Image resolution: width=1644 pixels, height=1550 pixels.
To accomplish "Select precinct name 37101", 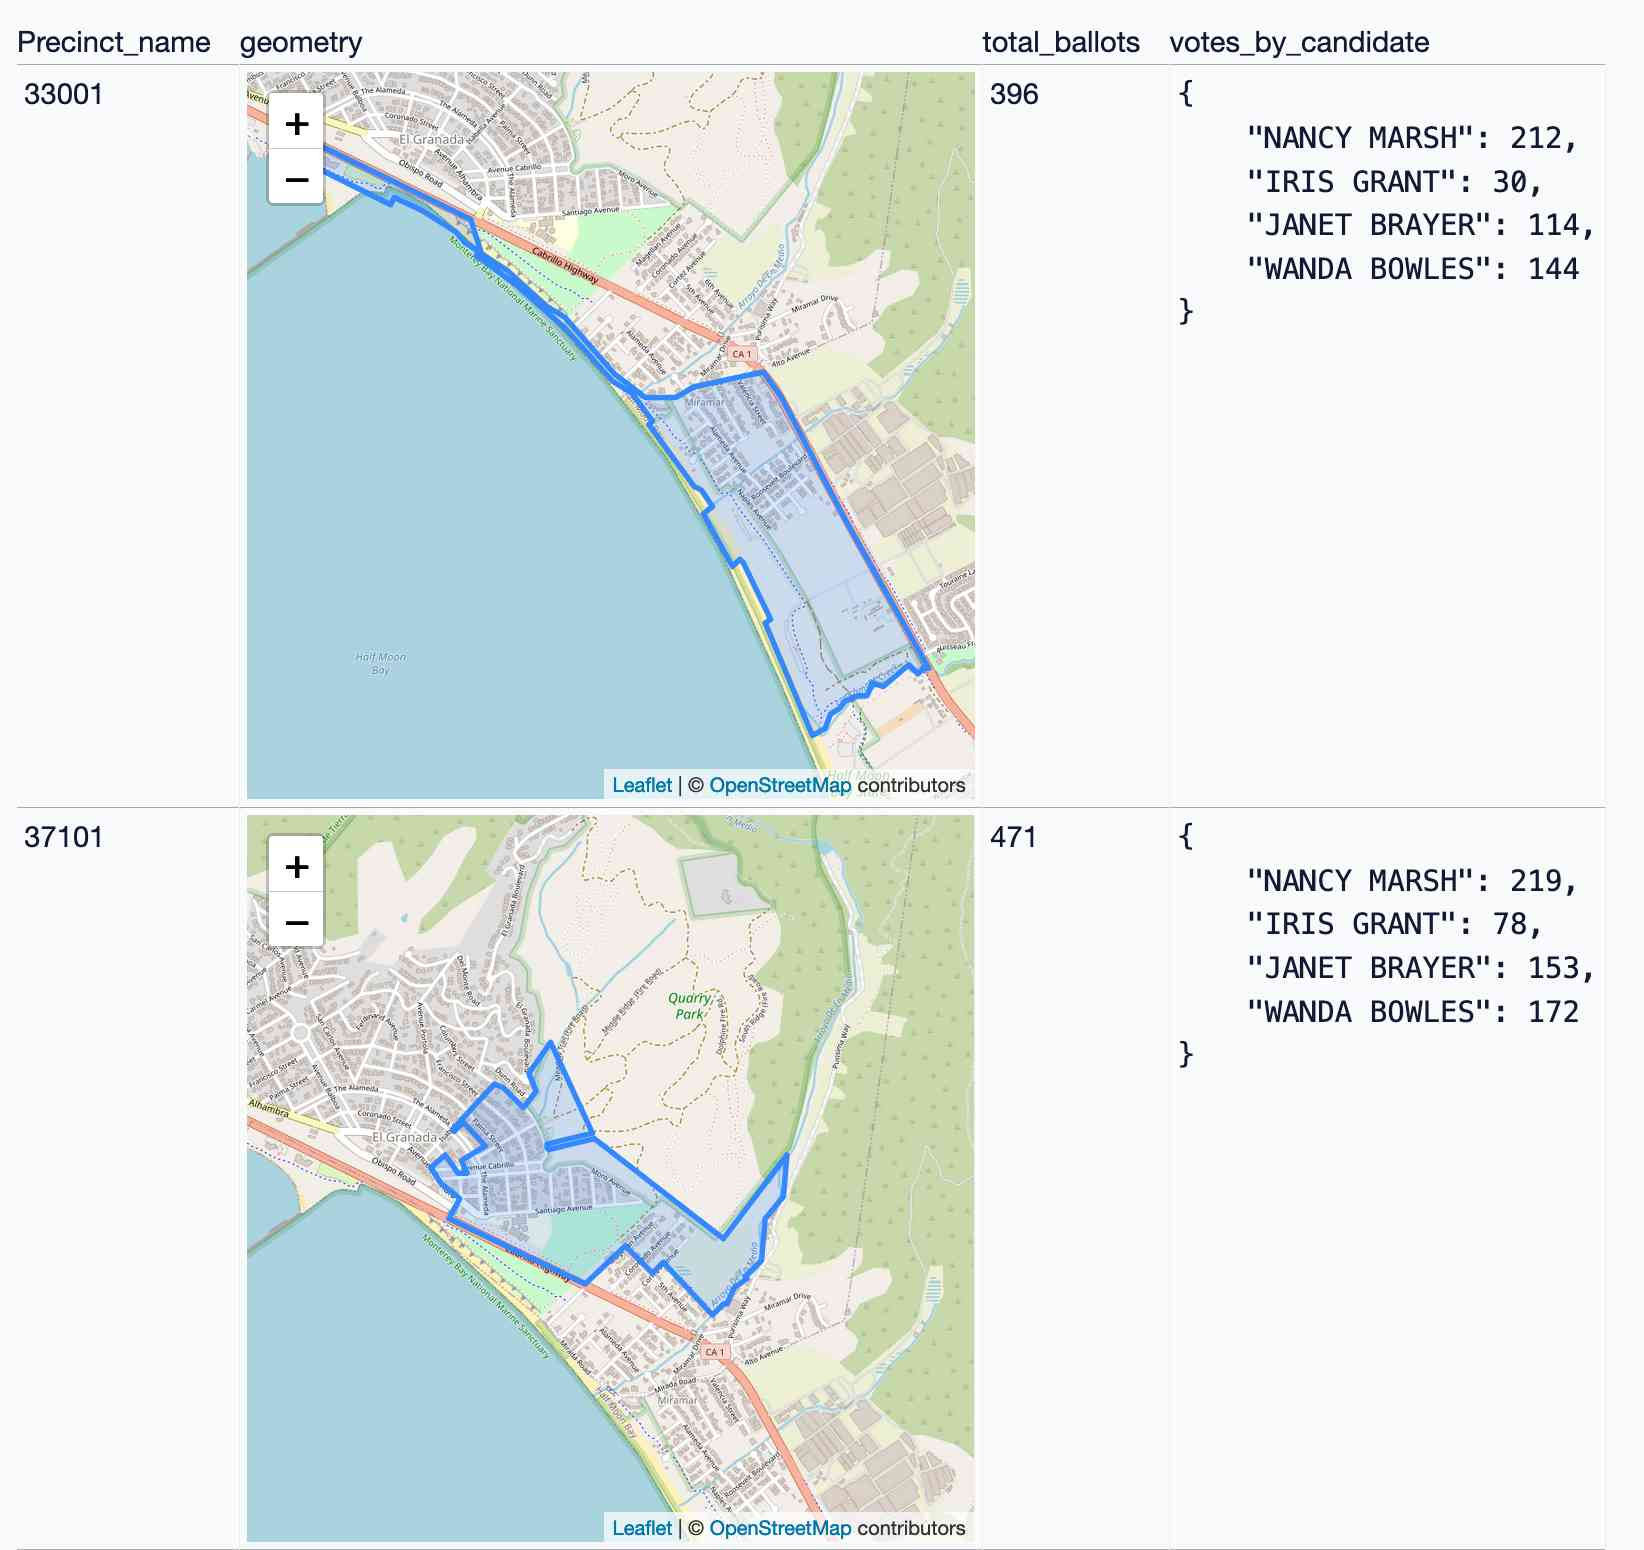I will (x=64, y=837).
